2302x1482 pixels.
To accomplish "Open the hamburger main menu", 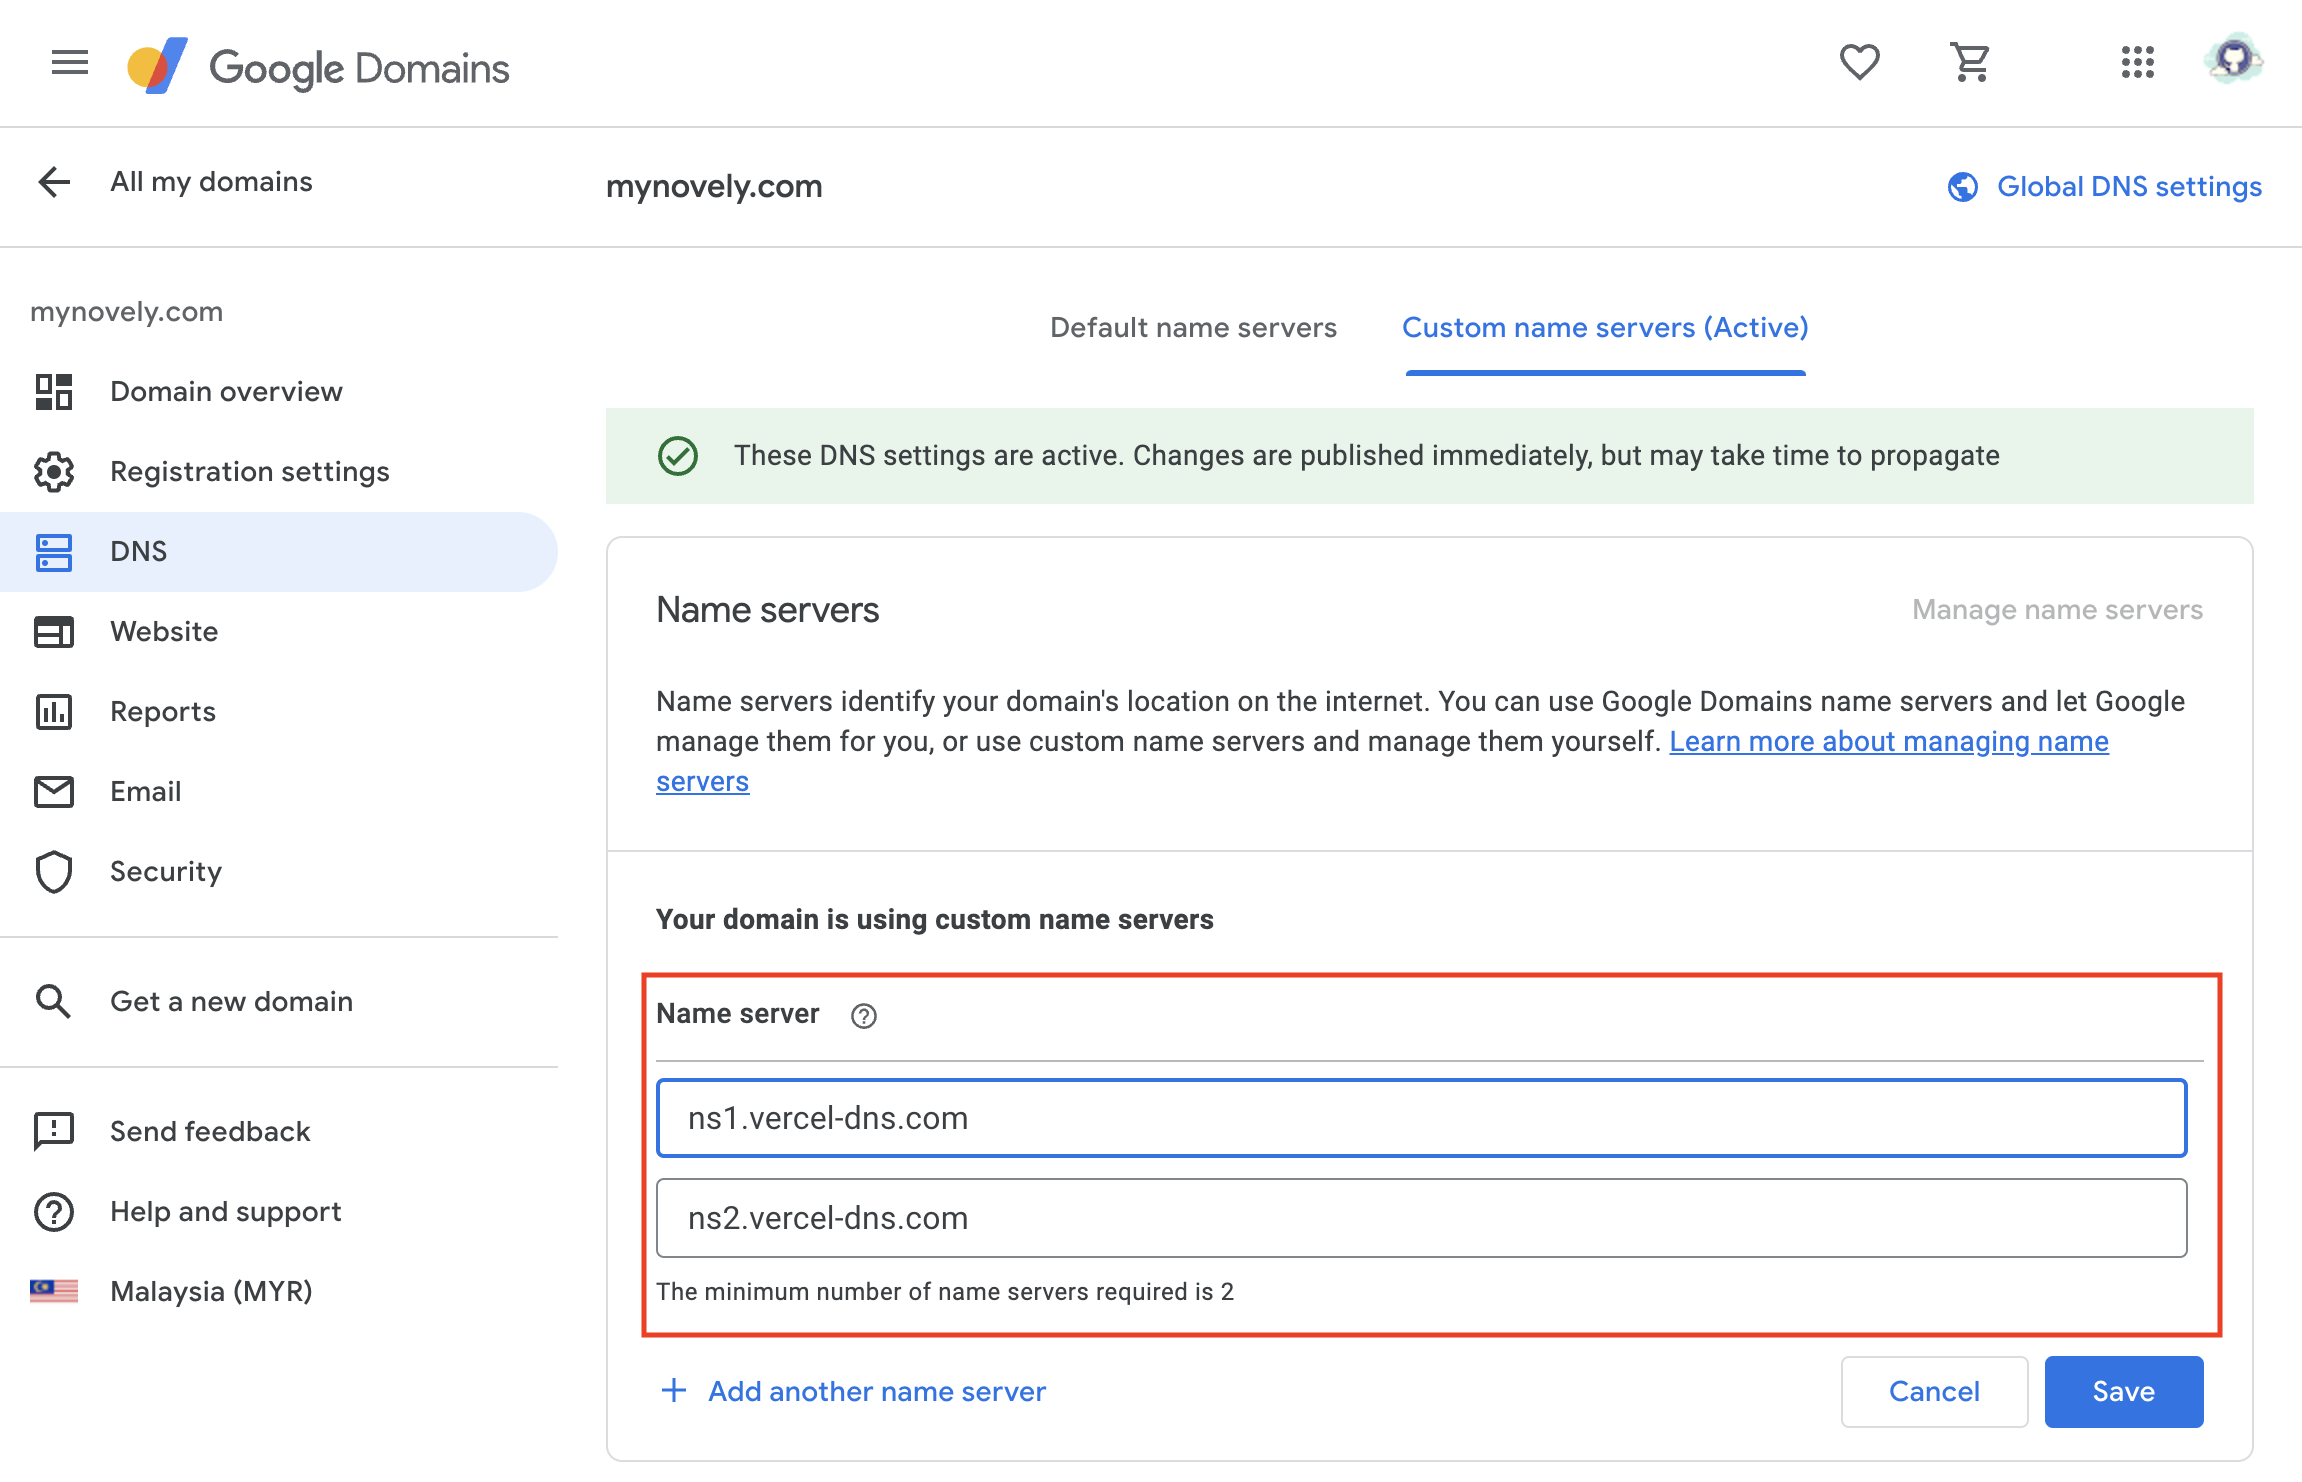I will pyautogui.click(x=69, y=63).
